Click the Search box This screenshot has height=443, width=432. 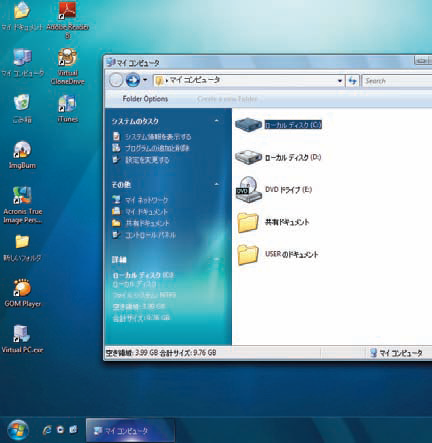[x=397, y=81]
